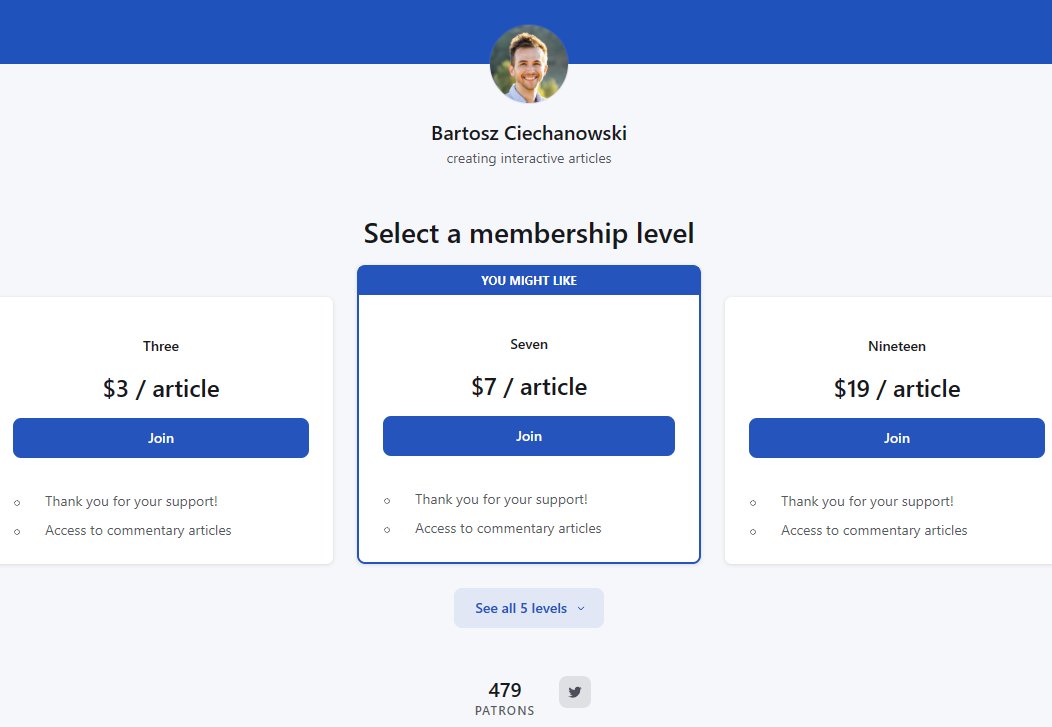This screenshot has height=727, width=1052.
Task: Click the 479 patrons count
Action: pos(505,690)
